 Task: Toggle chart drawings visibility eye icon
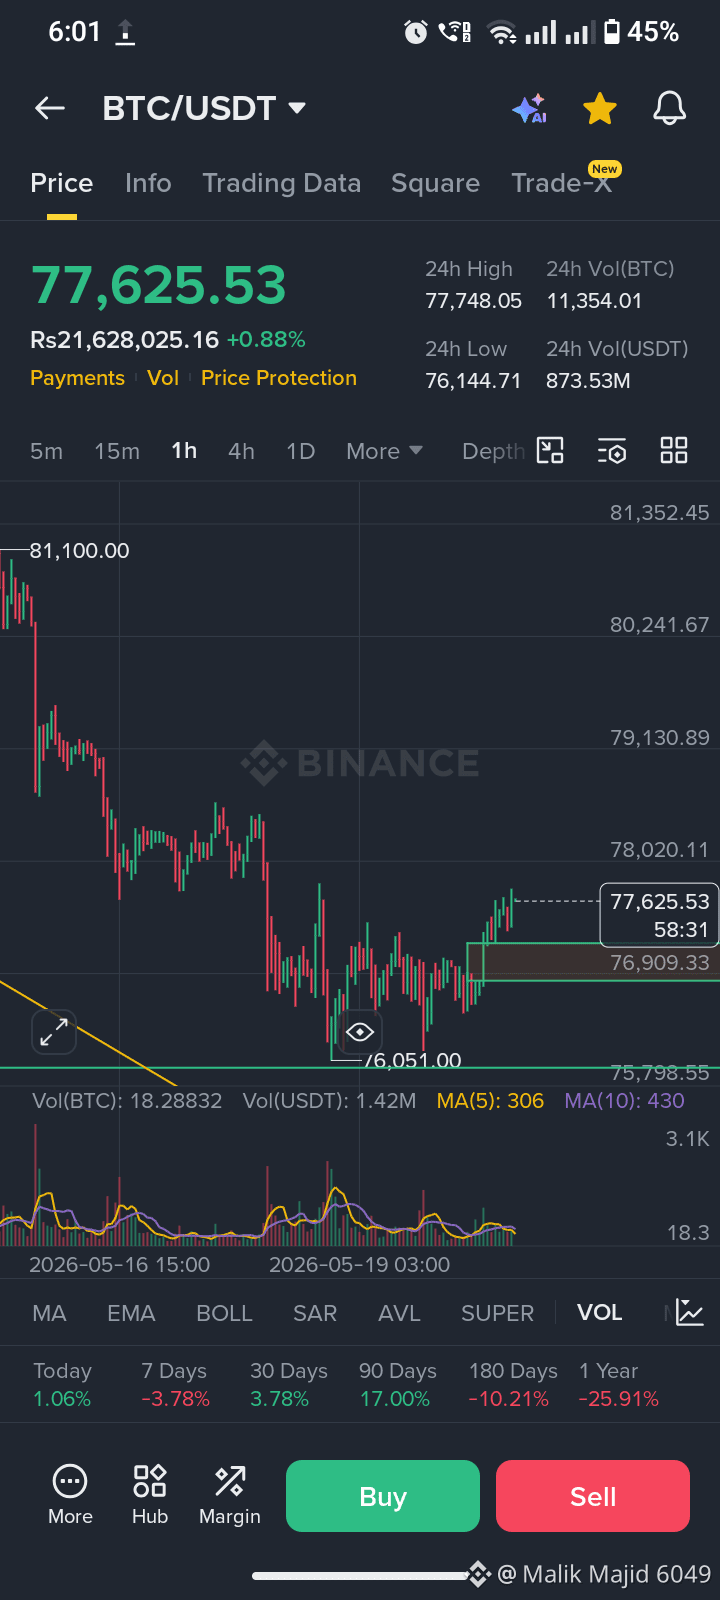pos(360,1031)
